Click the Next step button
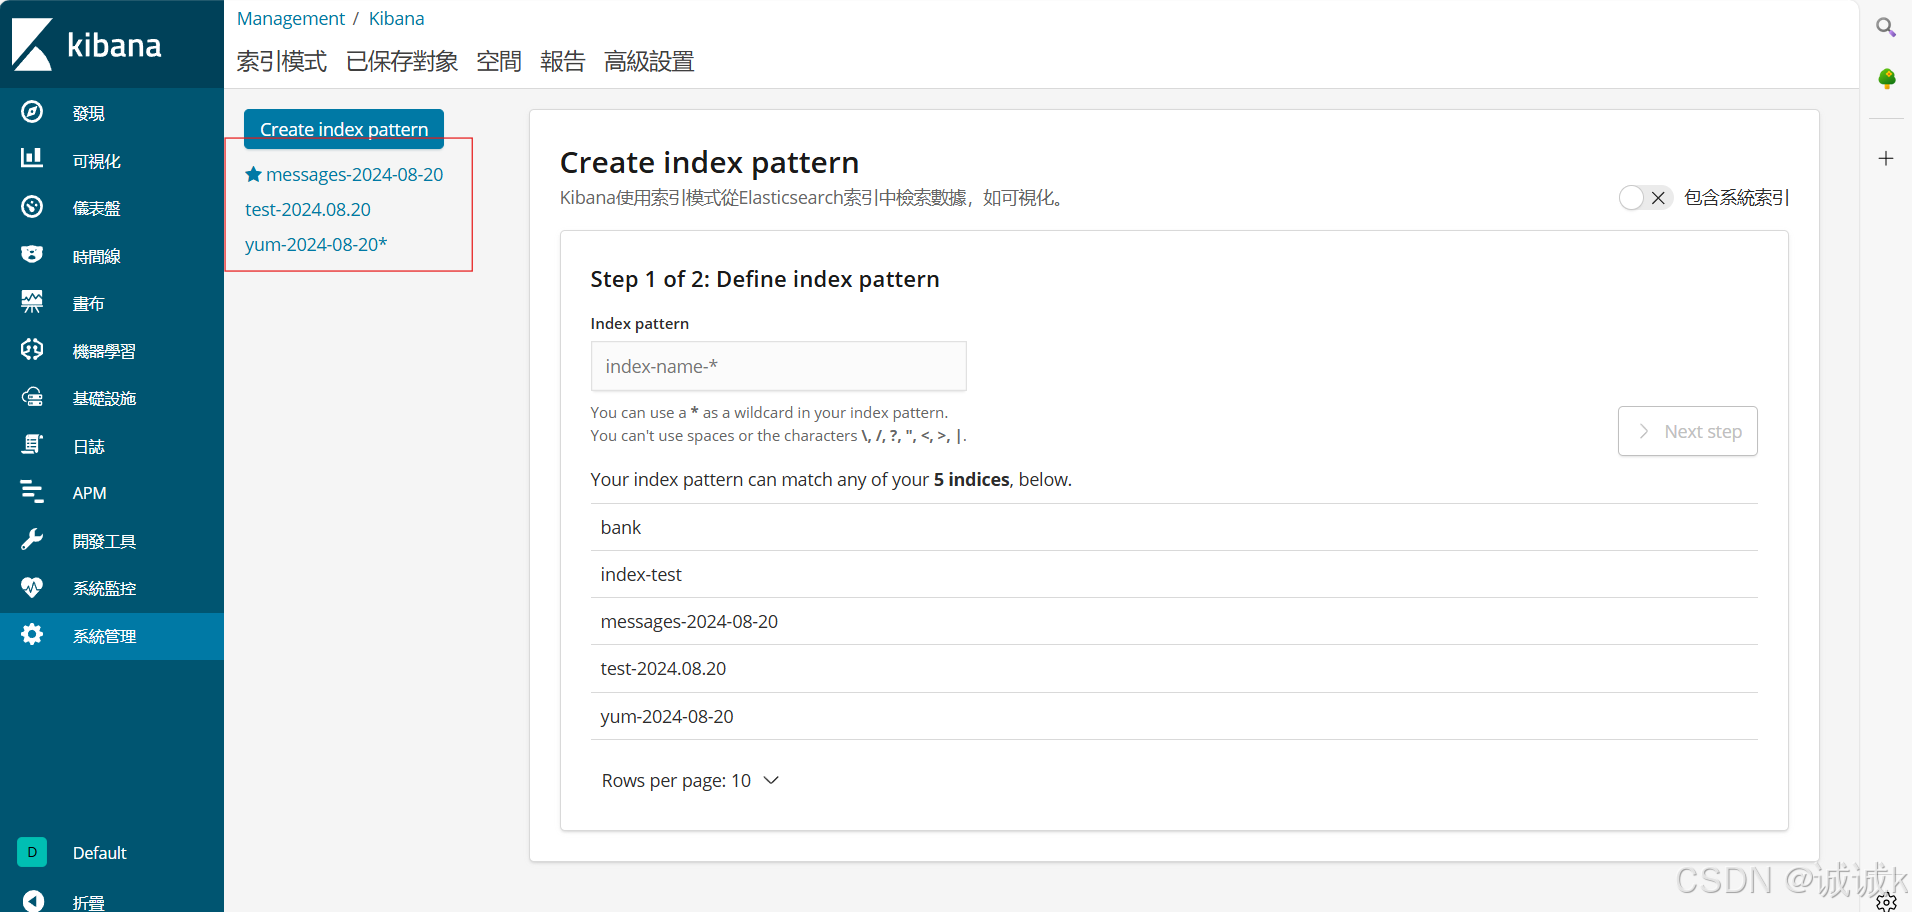 click(x=1688, y=431)
